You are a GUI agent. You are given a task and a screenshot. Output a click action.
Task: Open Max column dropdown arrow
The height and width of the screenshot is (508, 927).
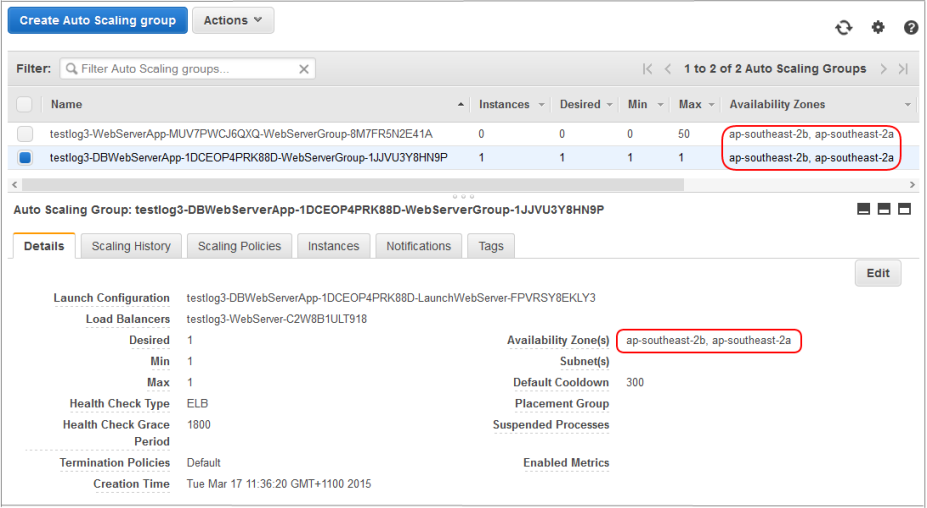711,105
